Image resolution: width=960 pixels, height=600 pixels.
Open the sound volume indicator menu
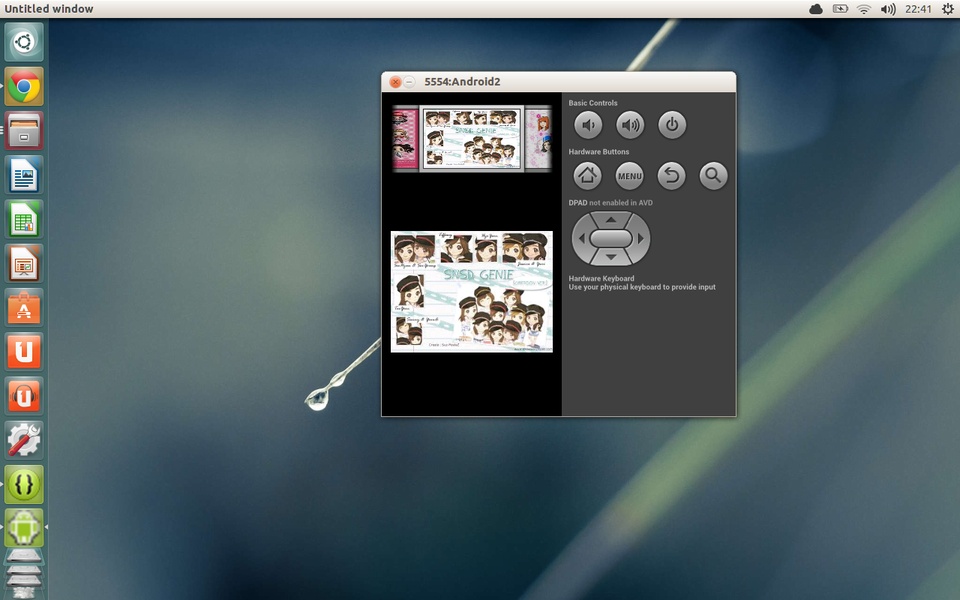[888, 9]
